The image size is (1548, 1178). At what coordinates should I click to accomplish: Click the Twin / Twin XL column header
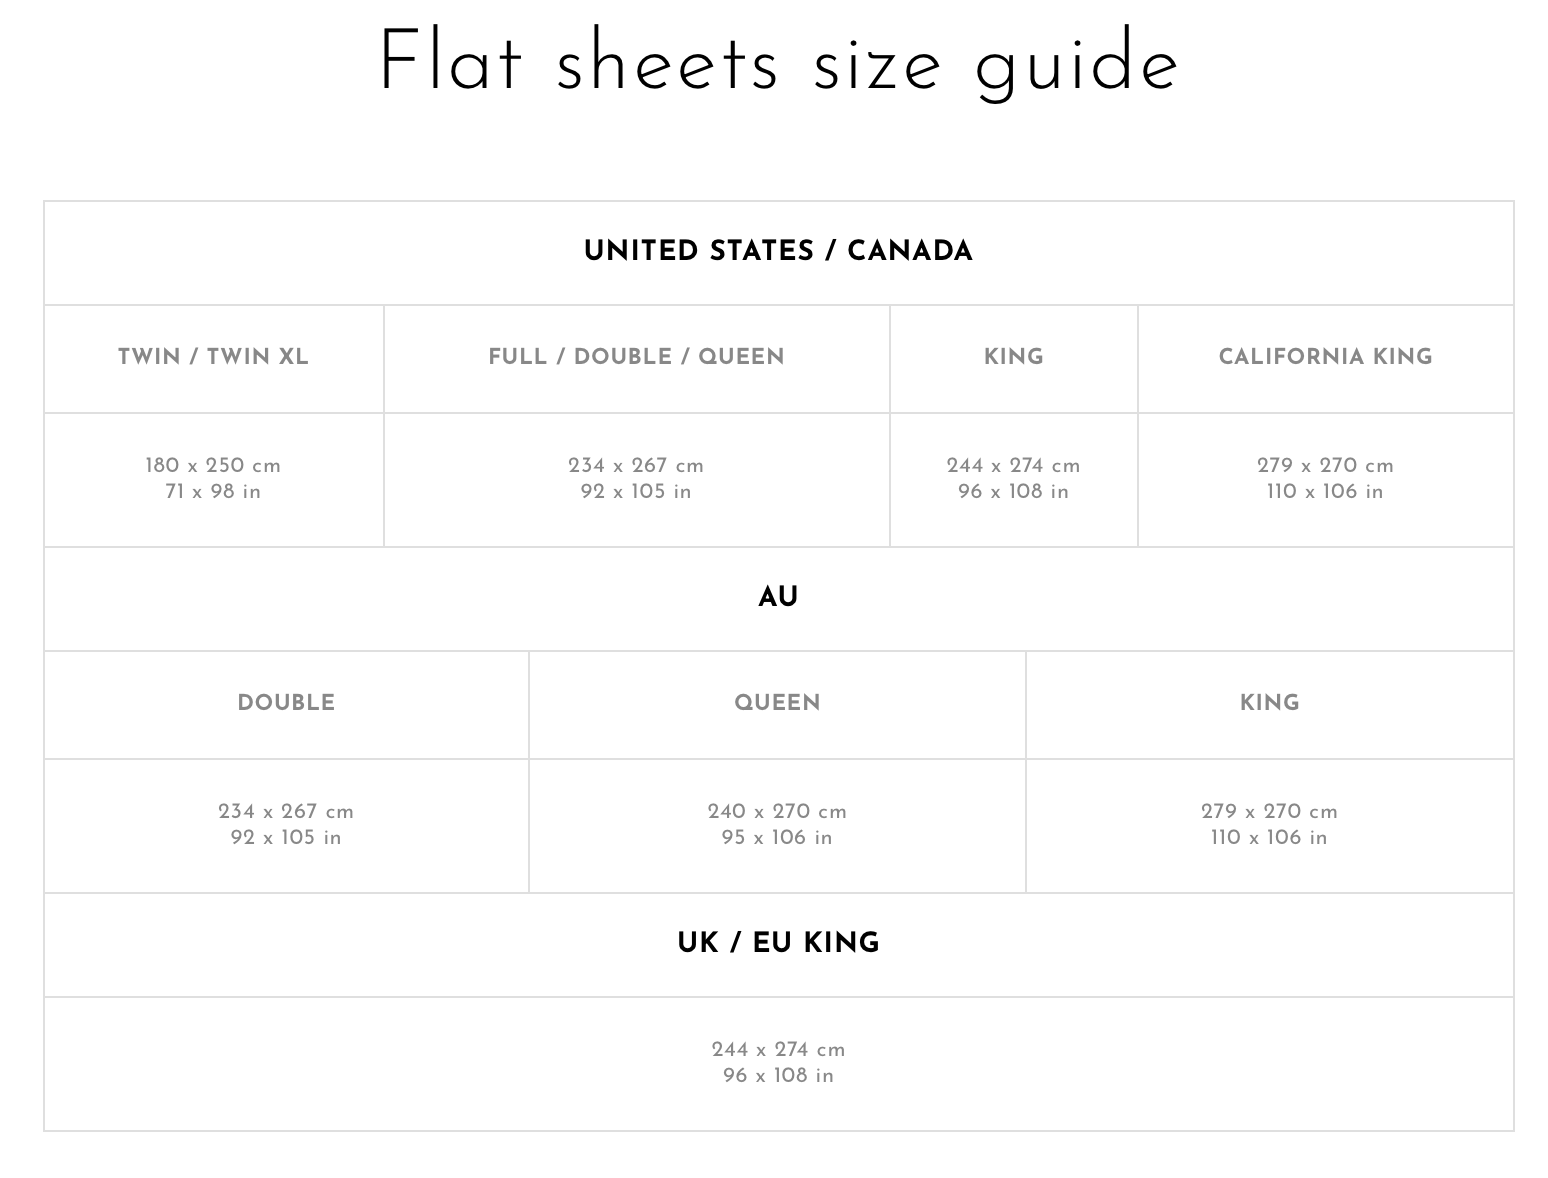pyautogui.click(x=213, y=357)
